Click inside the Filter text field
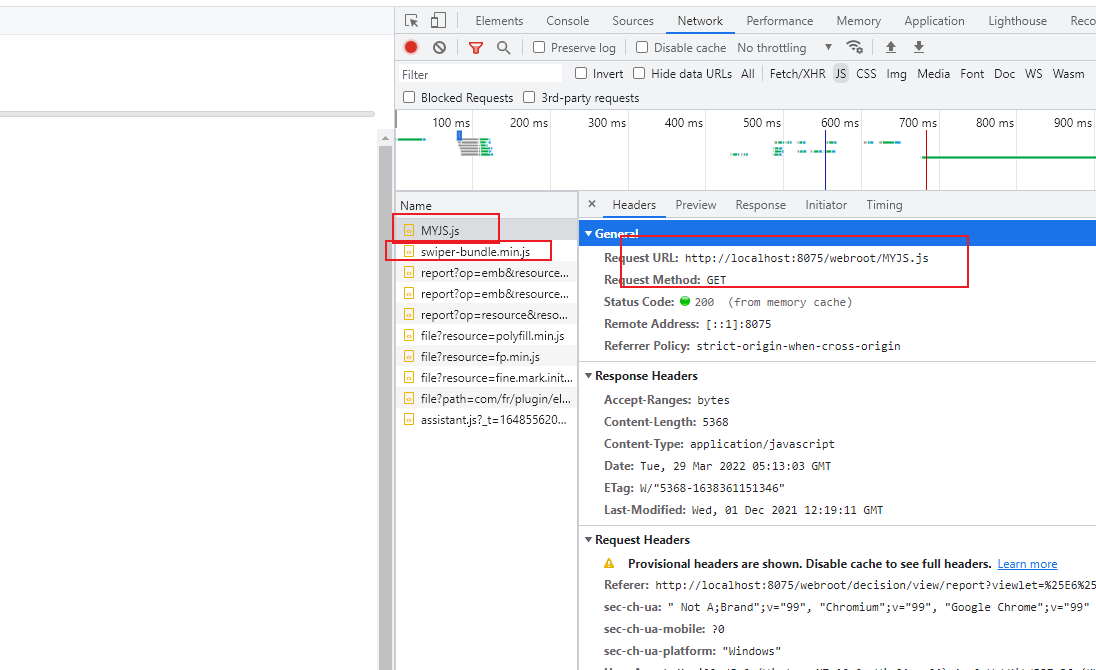Screen dimensions: 1096x670 [x=480, y=74]
